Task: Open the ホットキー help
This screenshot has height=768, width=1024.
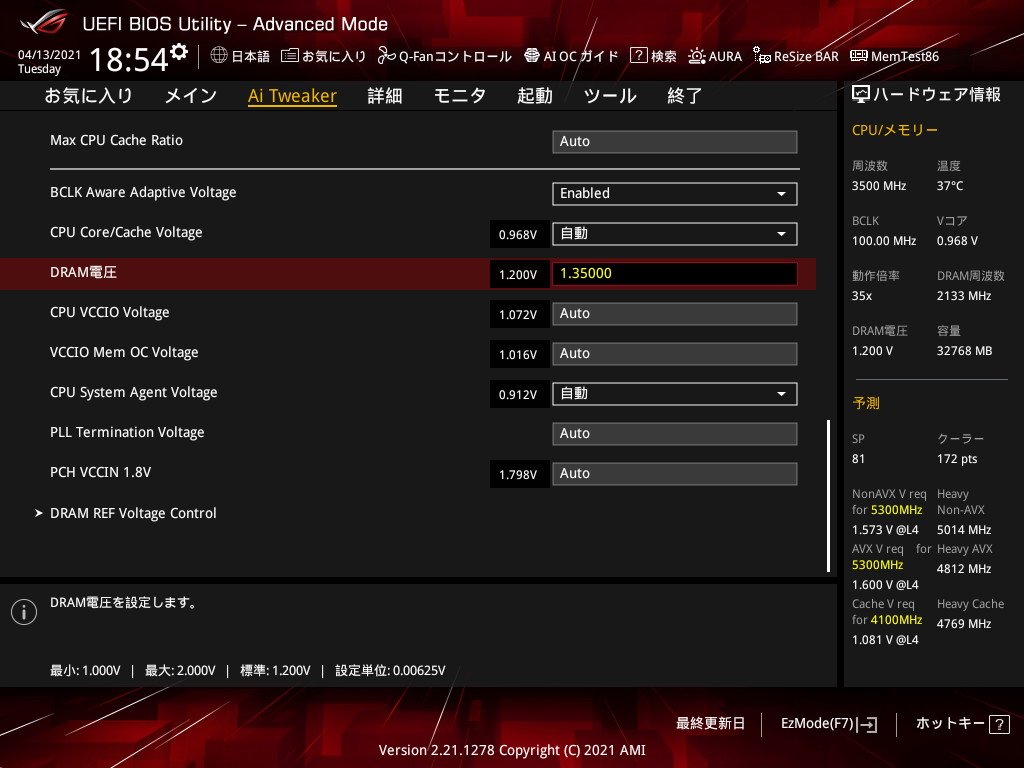Action: coord(963,724)
